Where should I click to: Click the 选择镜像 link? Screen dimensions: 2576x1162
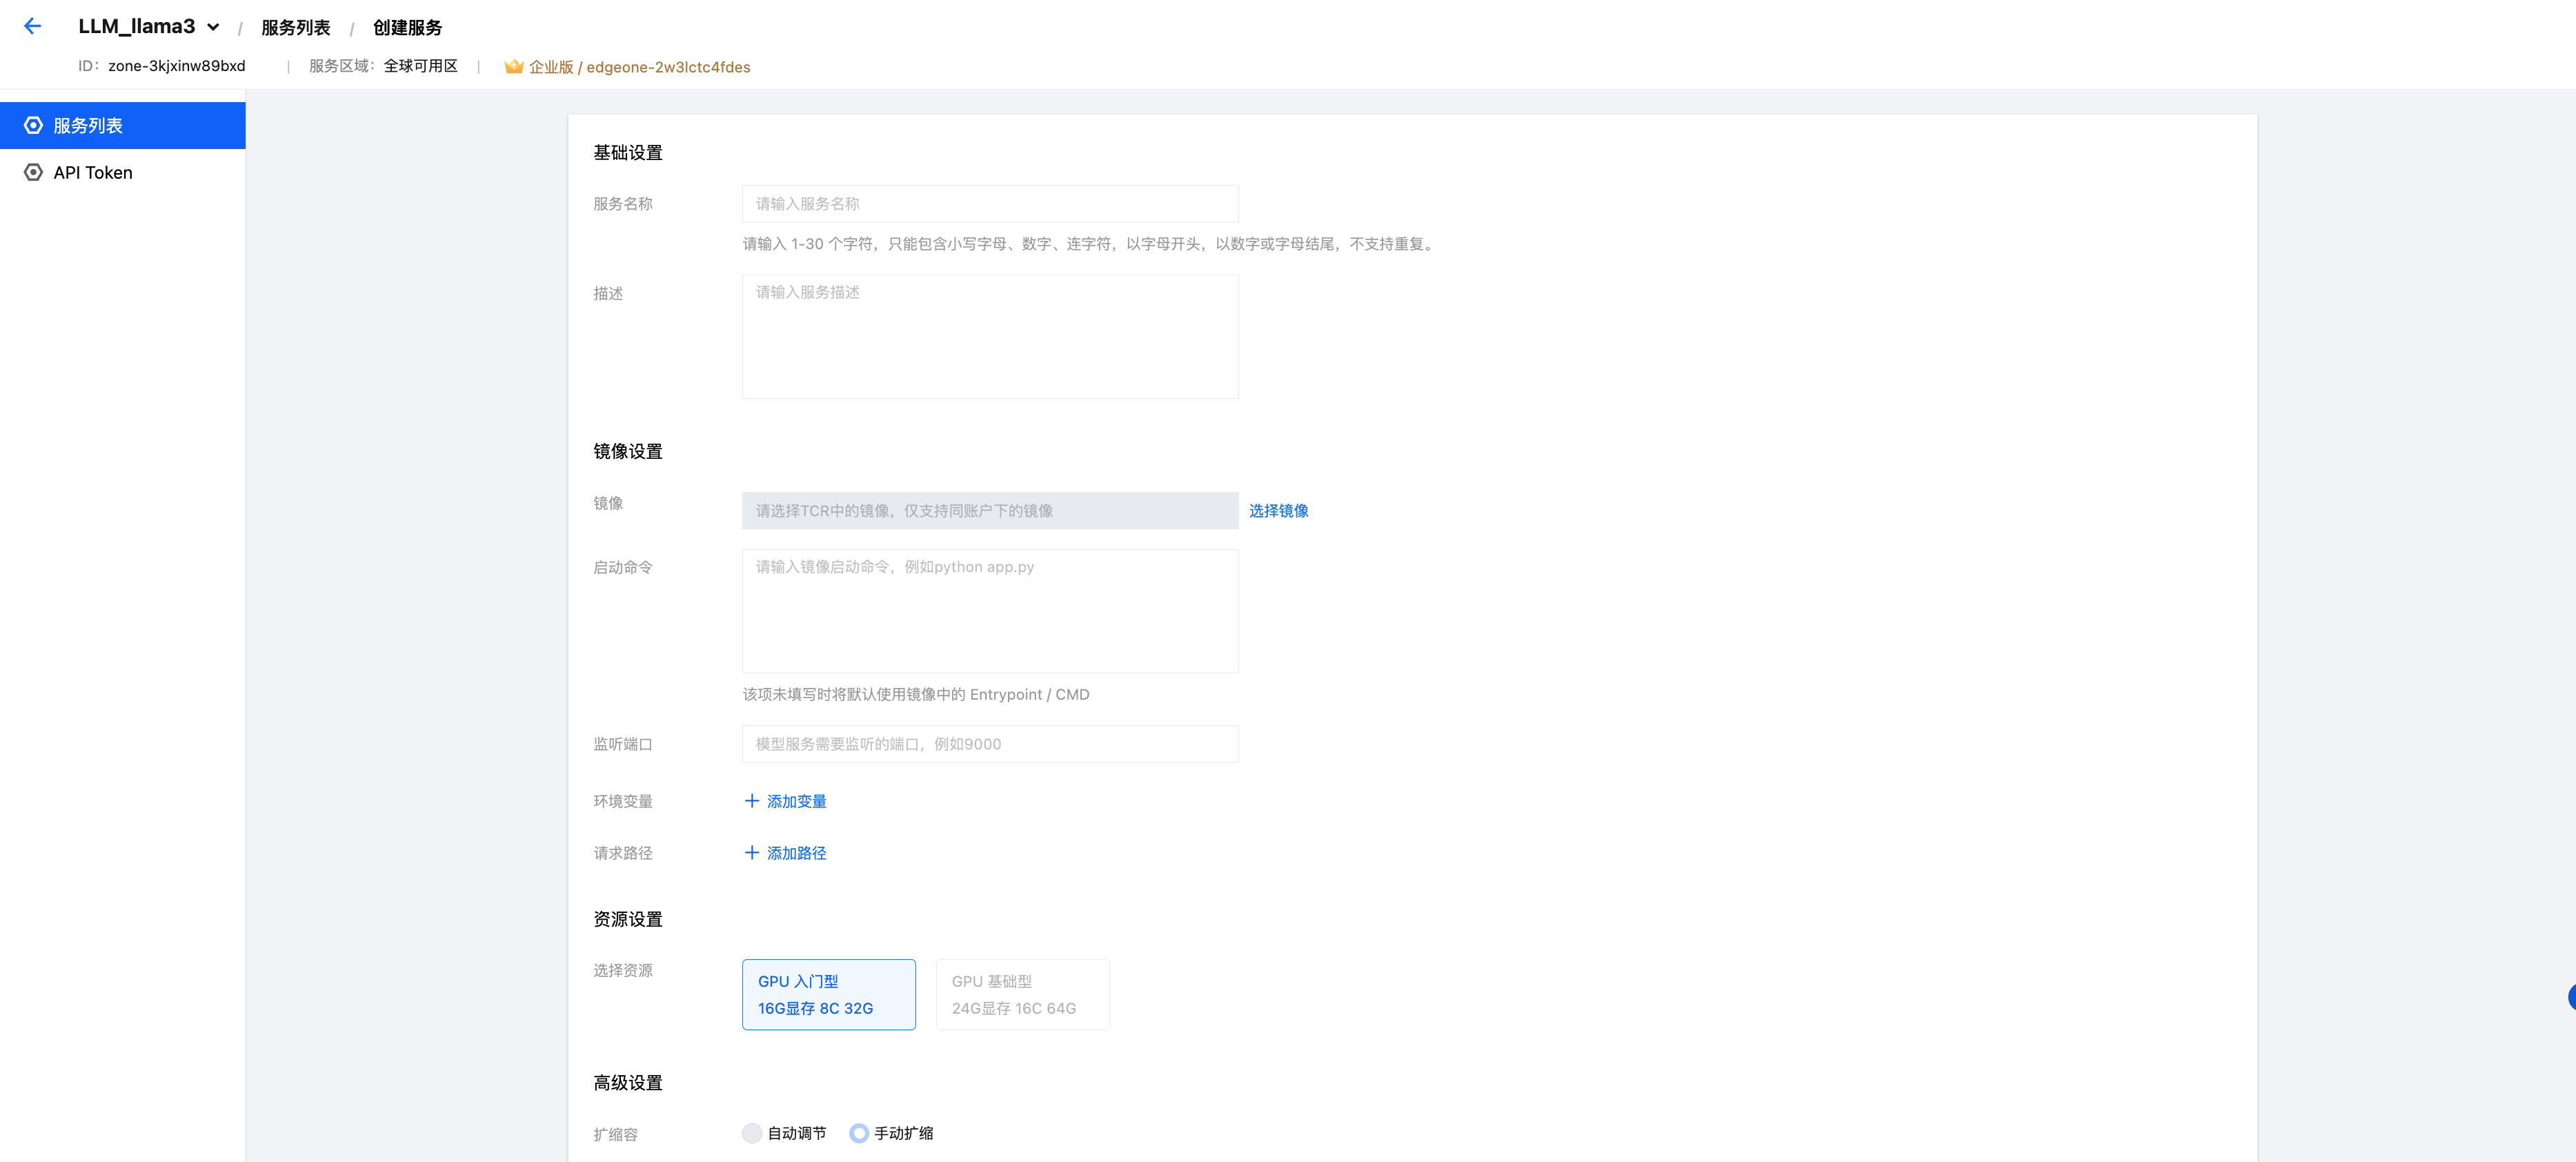point(1277,510)
